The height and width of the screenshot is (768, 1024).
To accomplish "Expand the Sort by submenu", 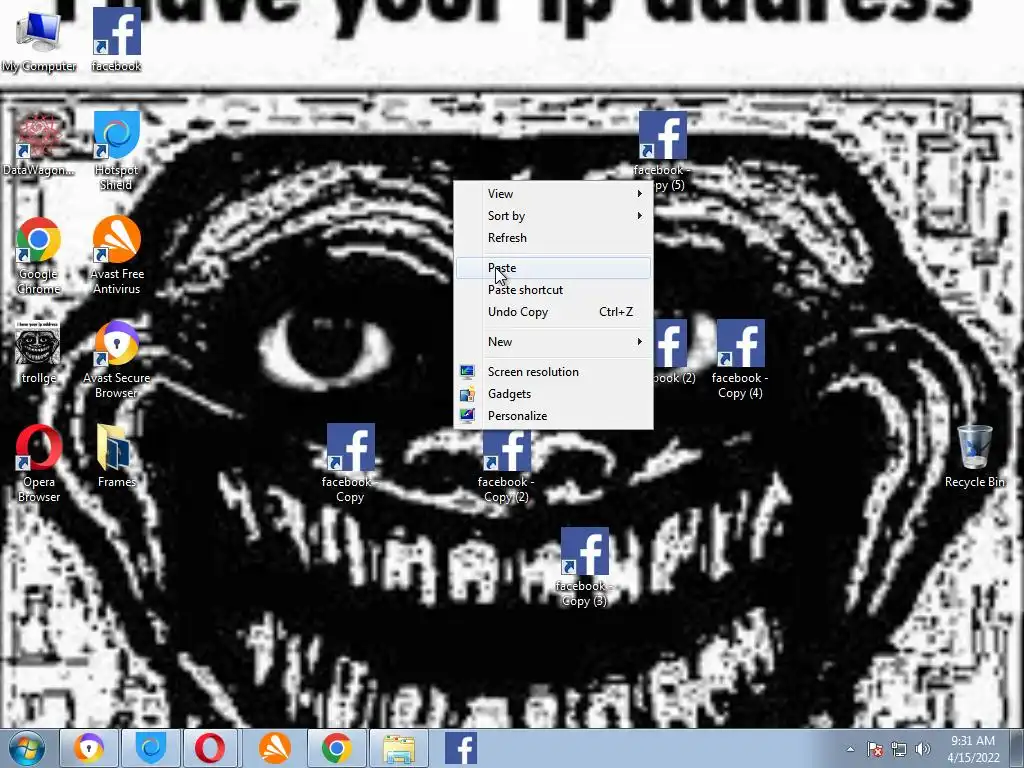I will (553, 216).
